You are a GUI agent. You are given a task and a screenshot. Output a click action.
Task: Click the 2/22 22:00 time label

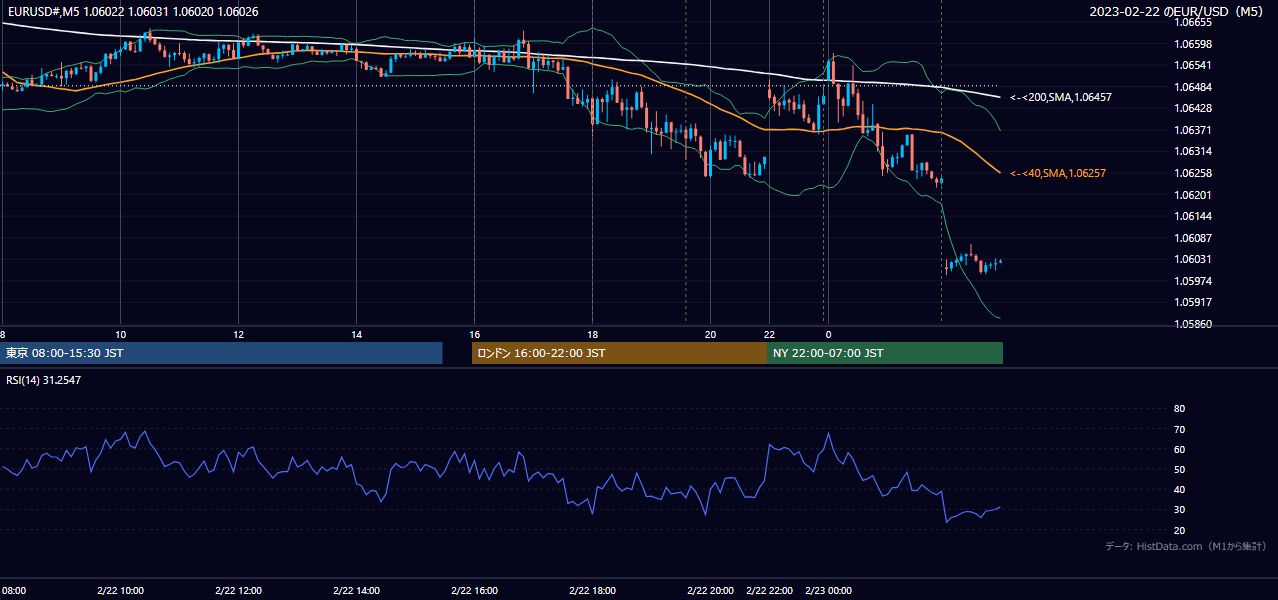coord(770,590)
